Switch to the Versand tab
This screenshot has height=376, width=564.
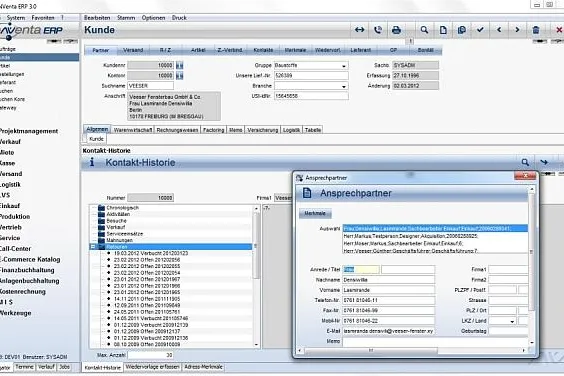133,50
